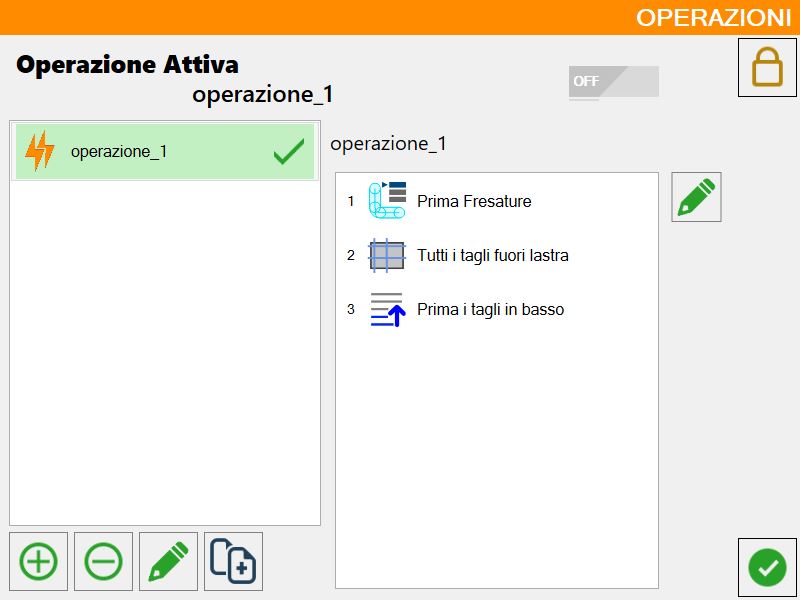Click the operazione_1 title above rules list
800x600 pixels.
pyautogui.click(x=388, y=144)
